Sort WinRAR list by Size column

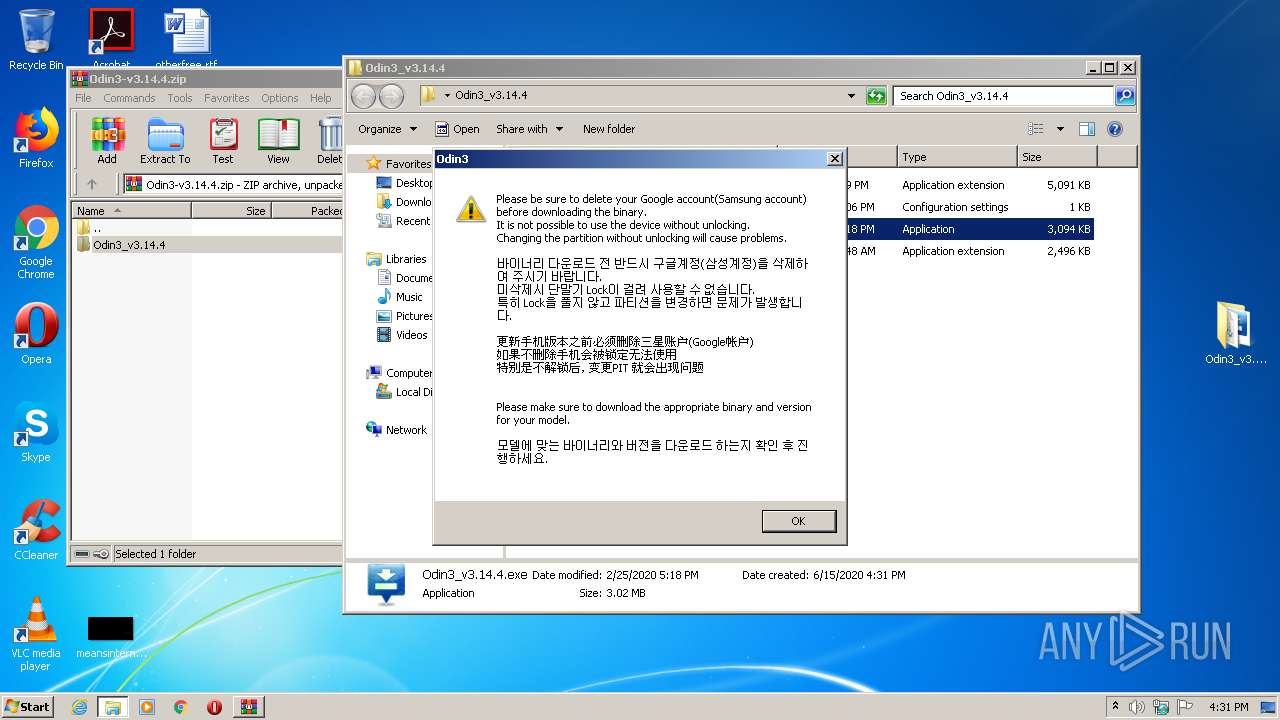pos(231,211)
